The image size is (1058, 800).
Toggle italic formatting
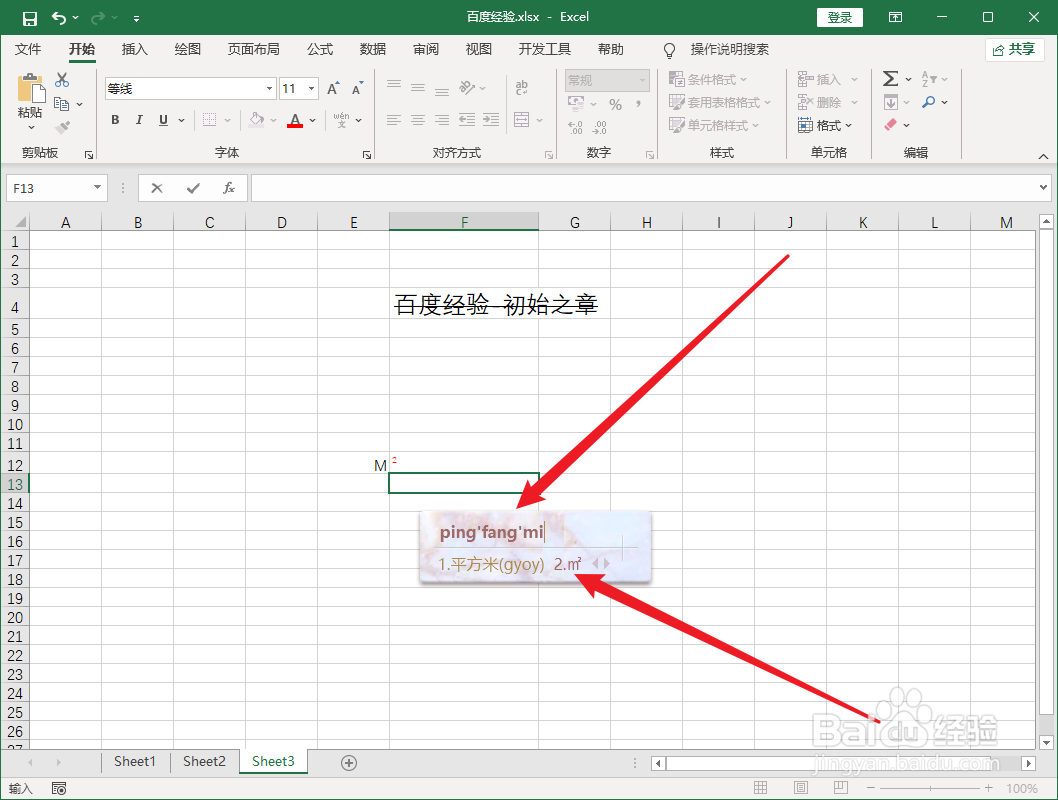click(x=139, y=120)
